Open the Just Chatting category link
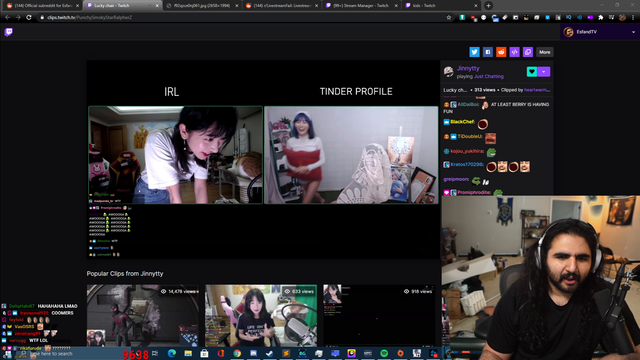The height and width of the screenshot is (360, 640). coord(489,76)
